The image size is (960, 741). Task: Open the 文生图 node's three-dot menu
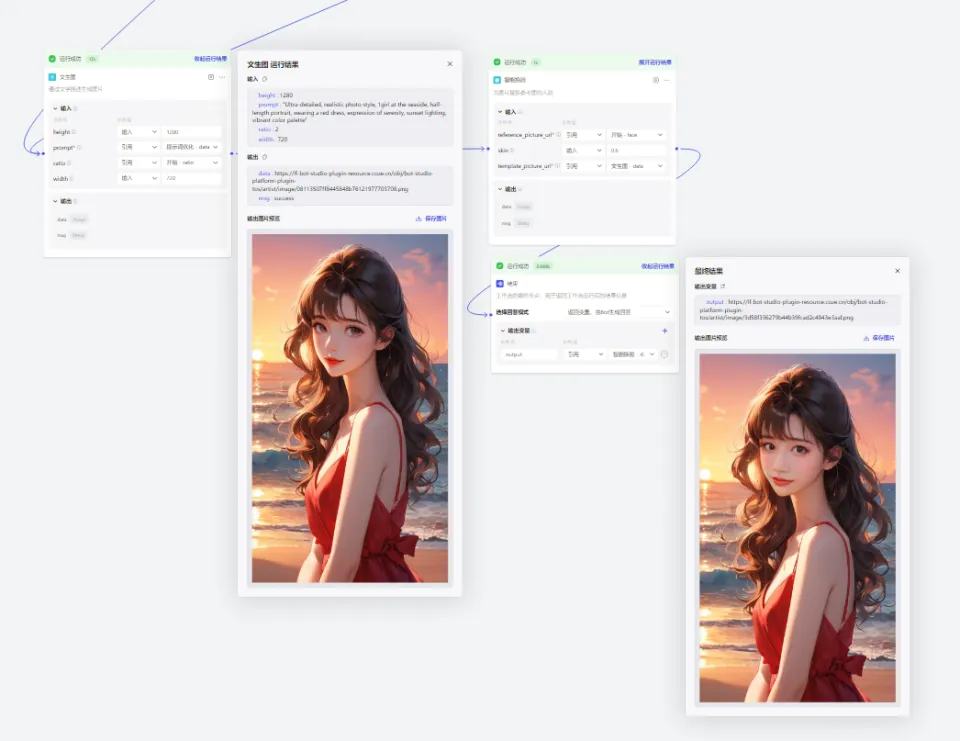pos(222,77)
